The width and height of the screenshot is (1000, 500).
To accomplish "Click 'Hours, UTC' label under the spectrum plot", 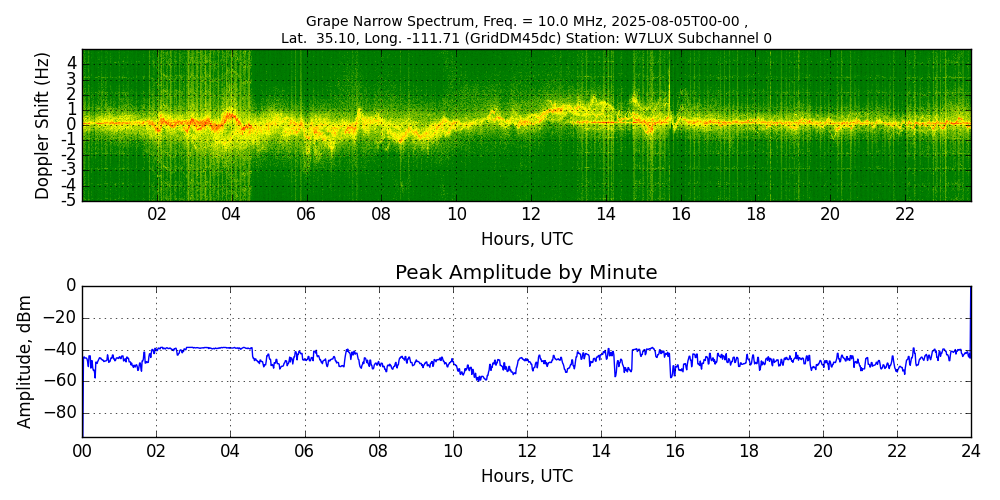I will pyautogui.click(x=527, y=240).
